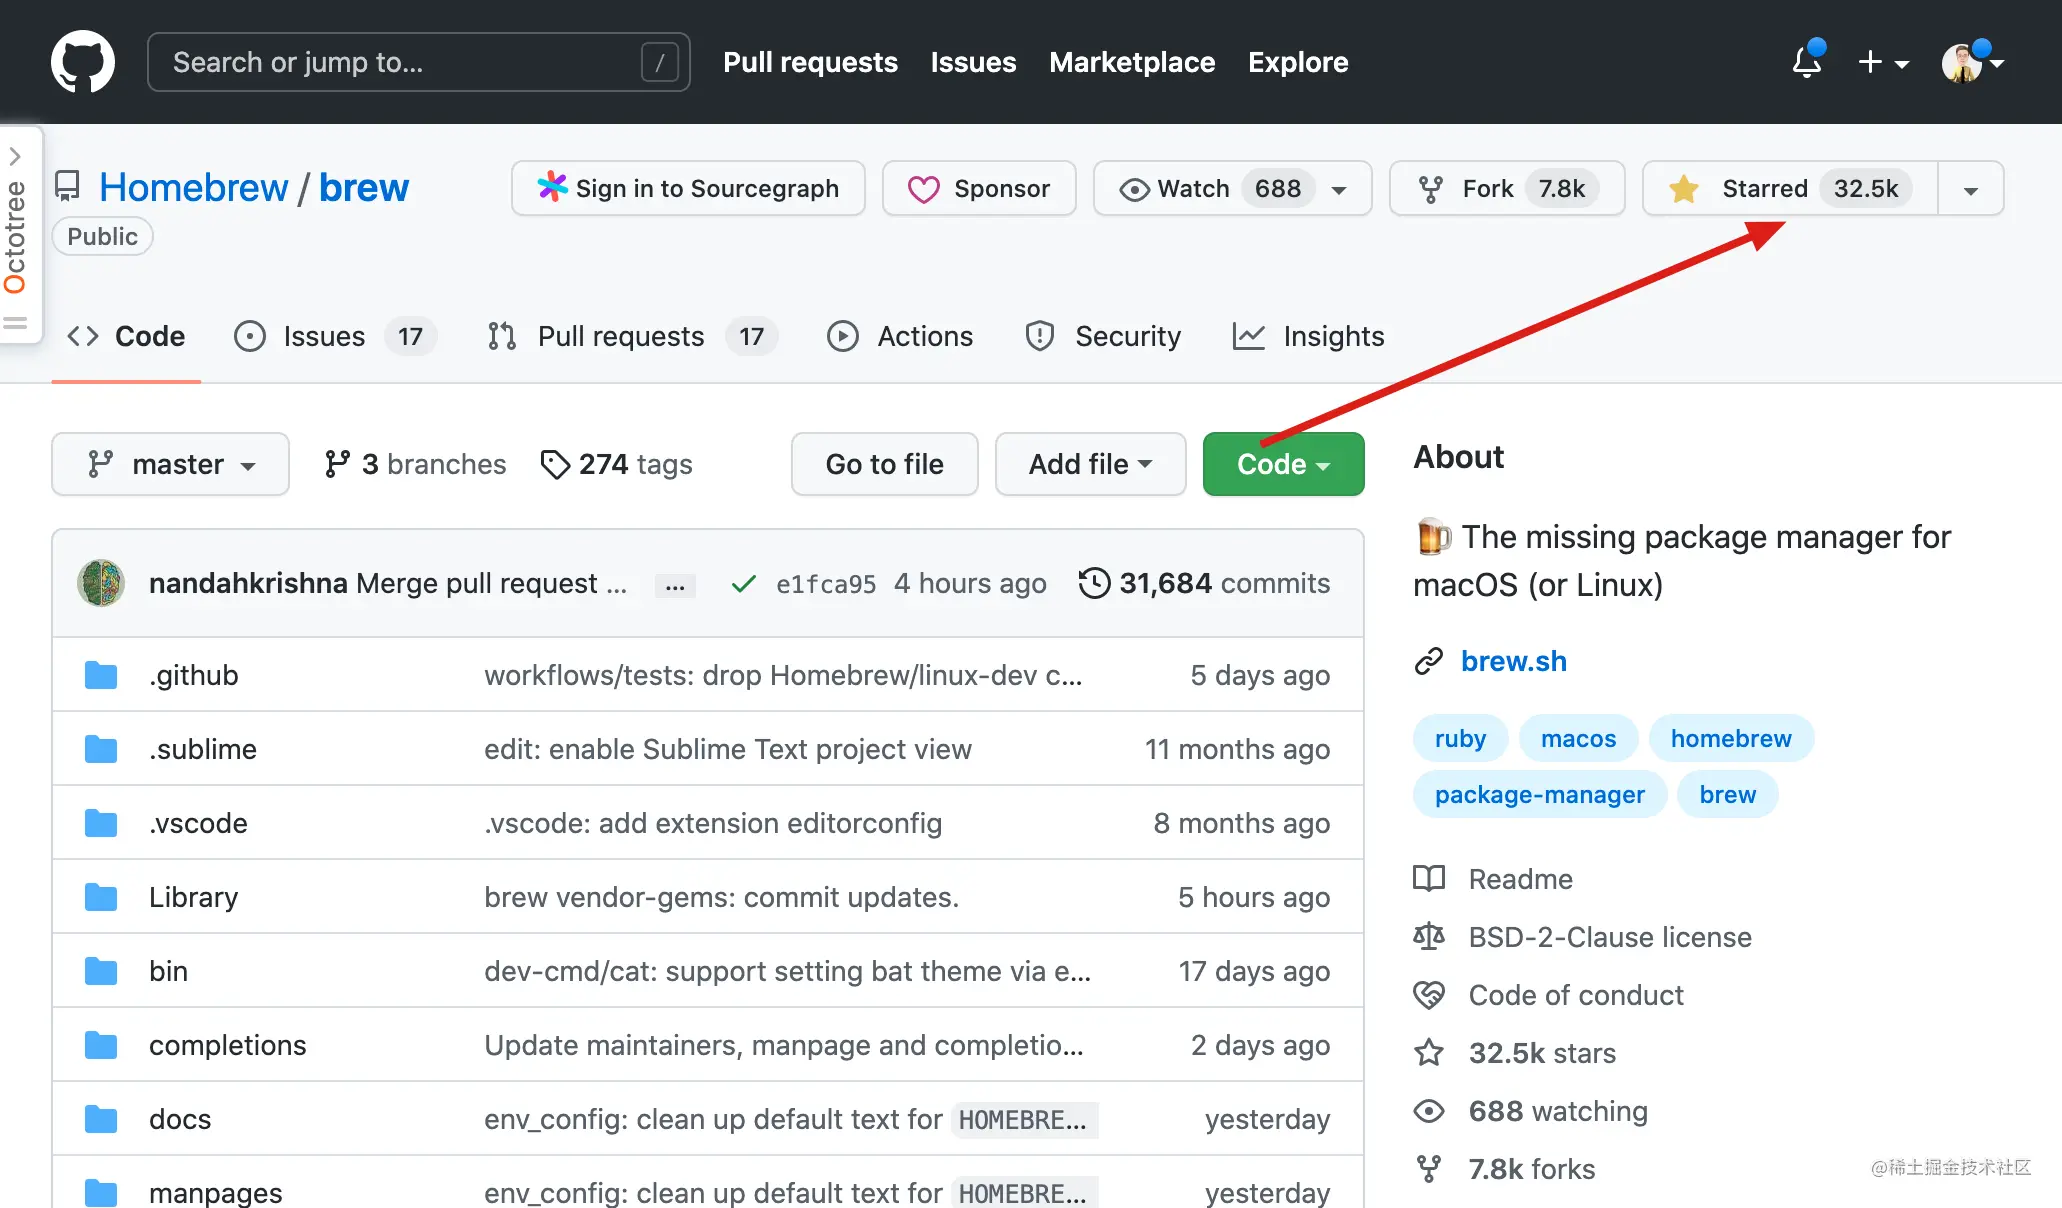Open the Watch 688 dropdown
The width and height of the screenshot is (2062, 1208).
(1232, 188)
